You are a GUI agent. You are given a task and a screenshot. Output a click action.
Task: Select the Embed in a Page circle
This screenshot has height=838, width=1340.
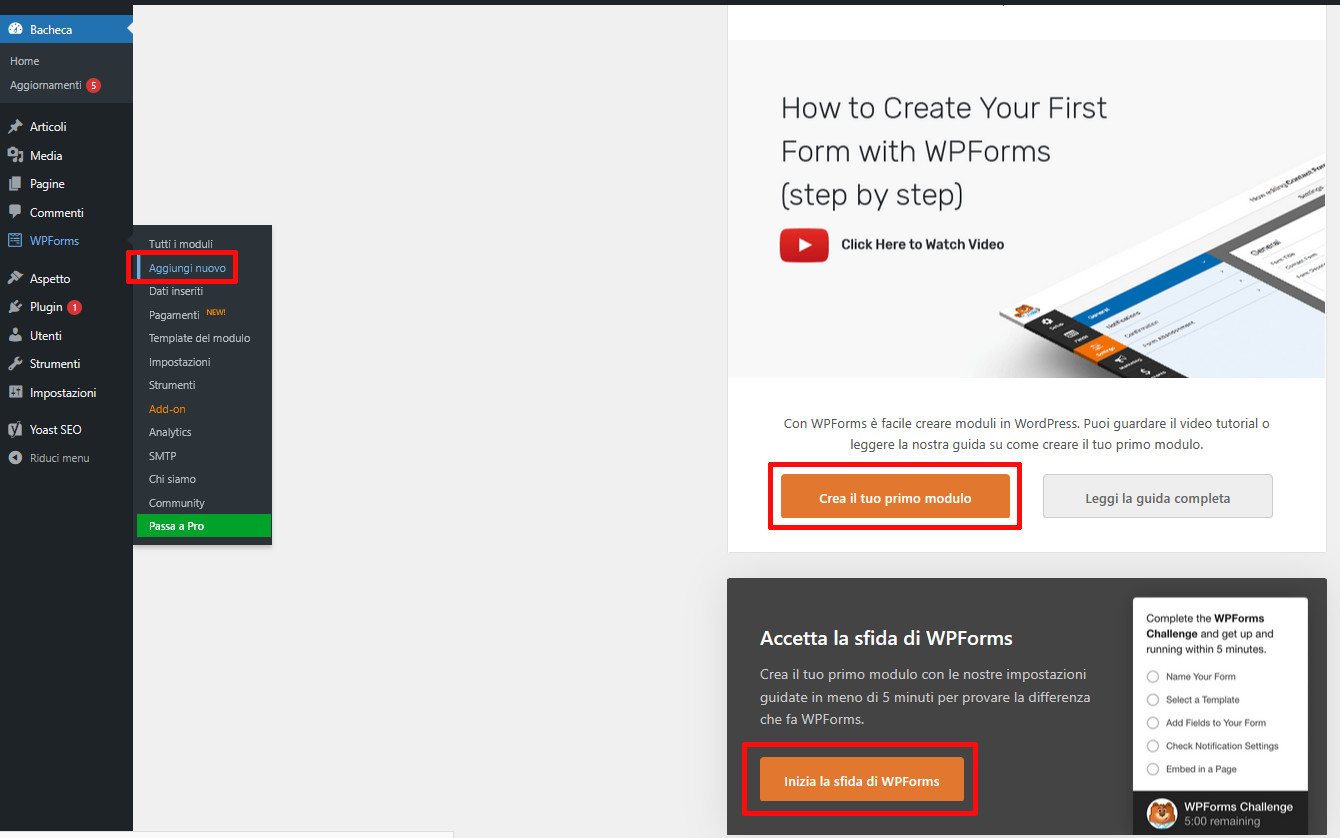(x=1153, y=769)
